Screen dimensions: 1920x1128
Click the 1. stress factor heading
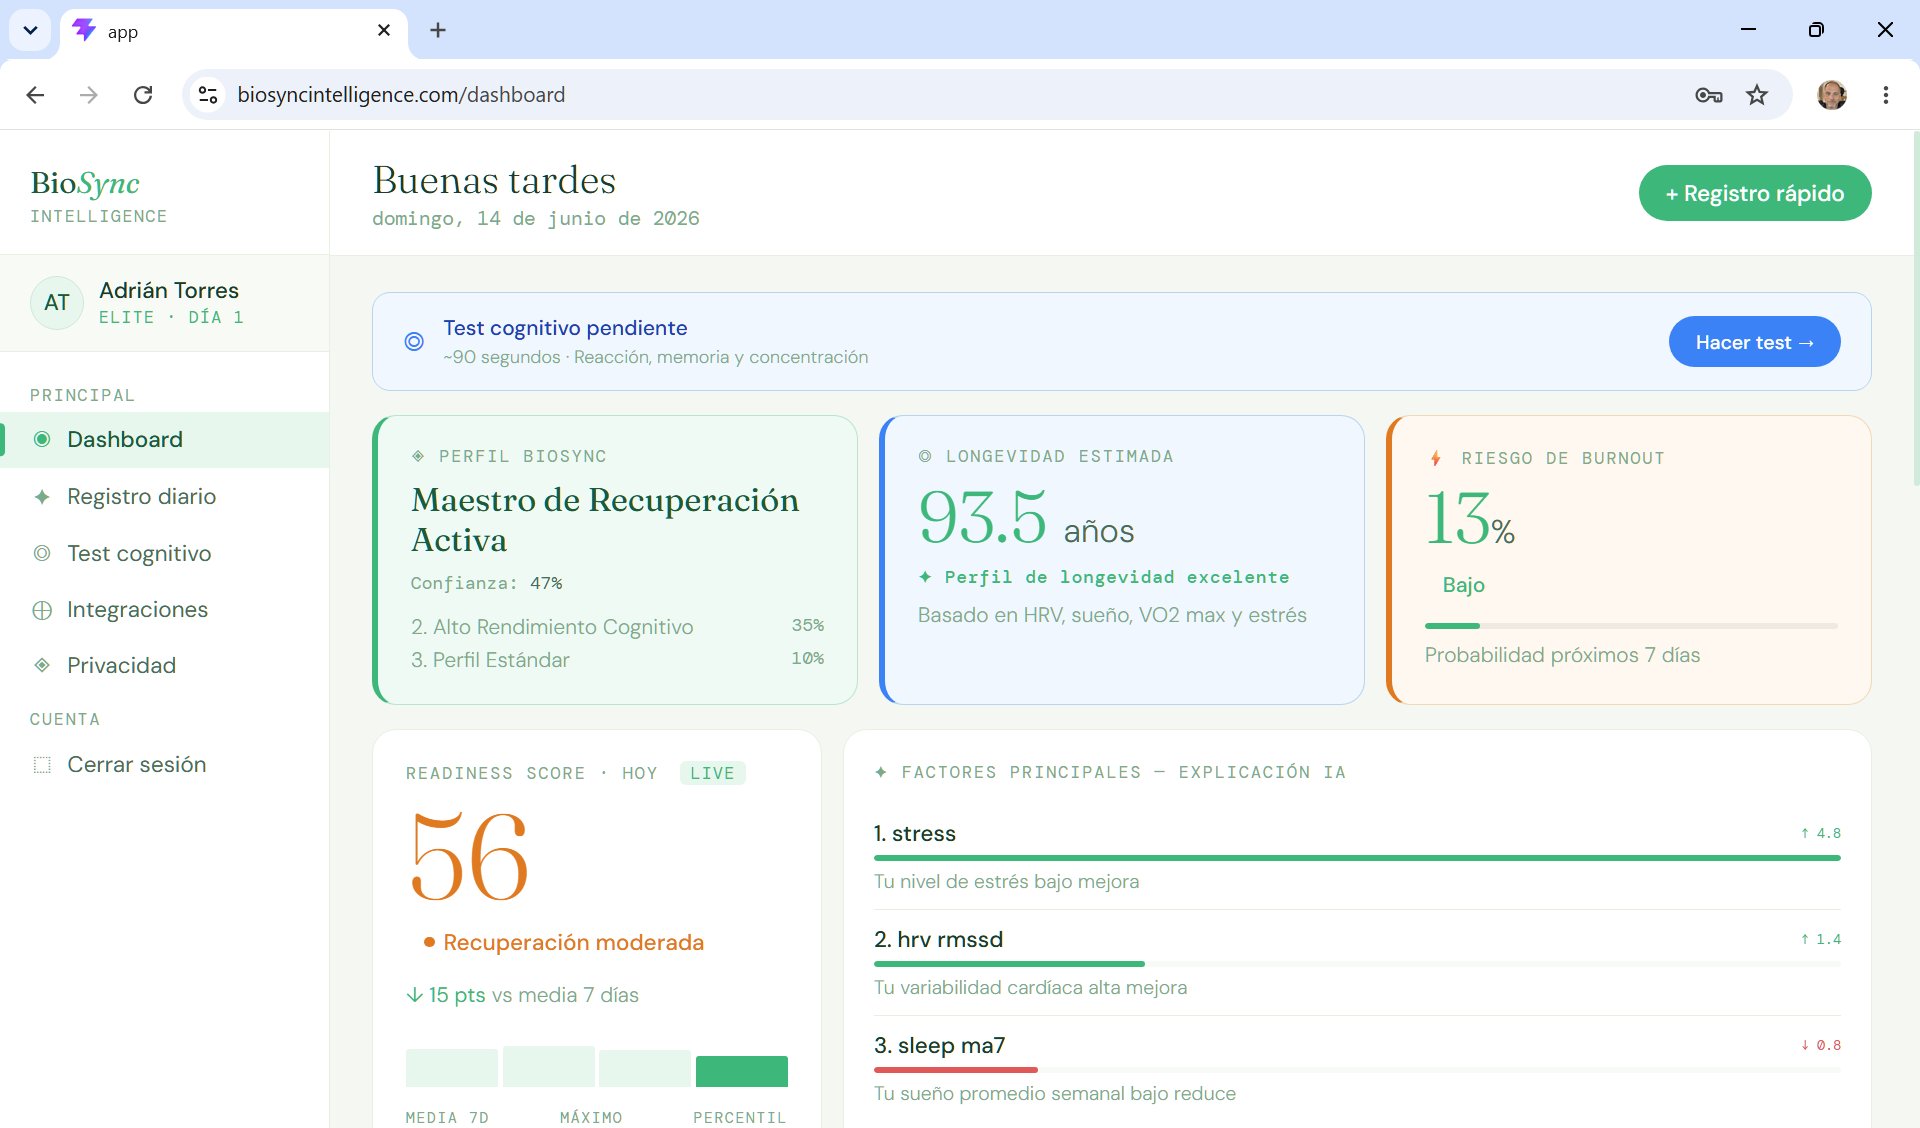(x=915, y=834)
